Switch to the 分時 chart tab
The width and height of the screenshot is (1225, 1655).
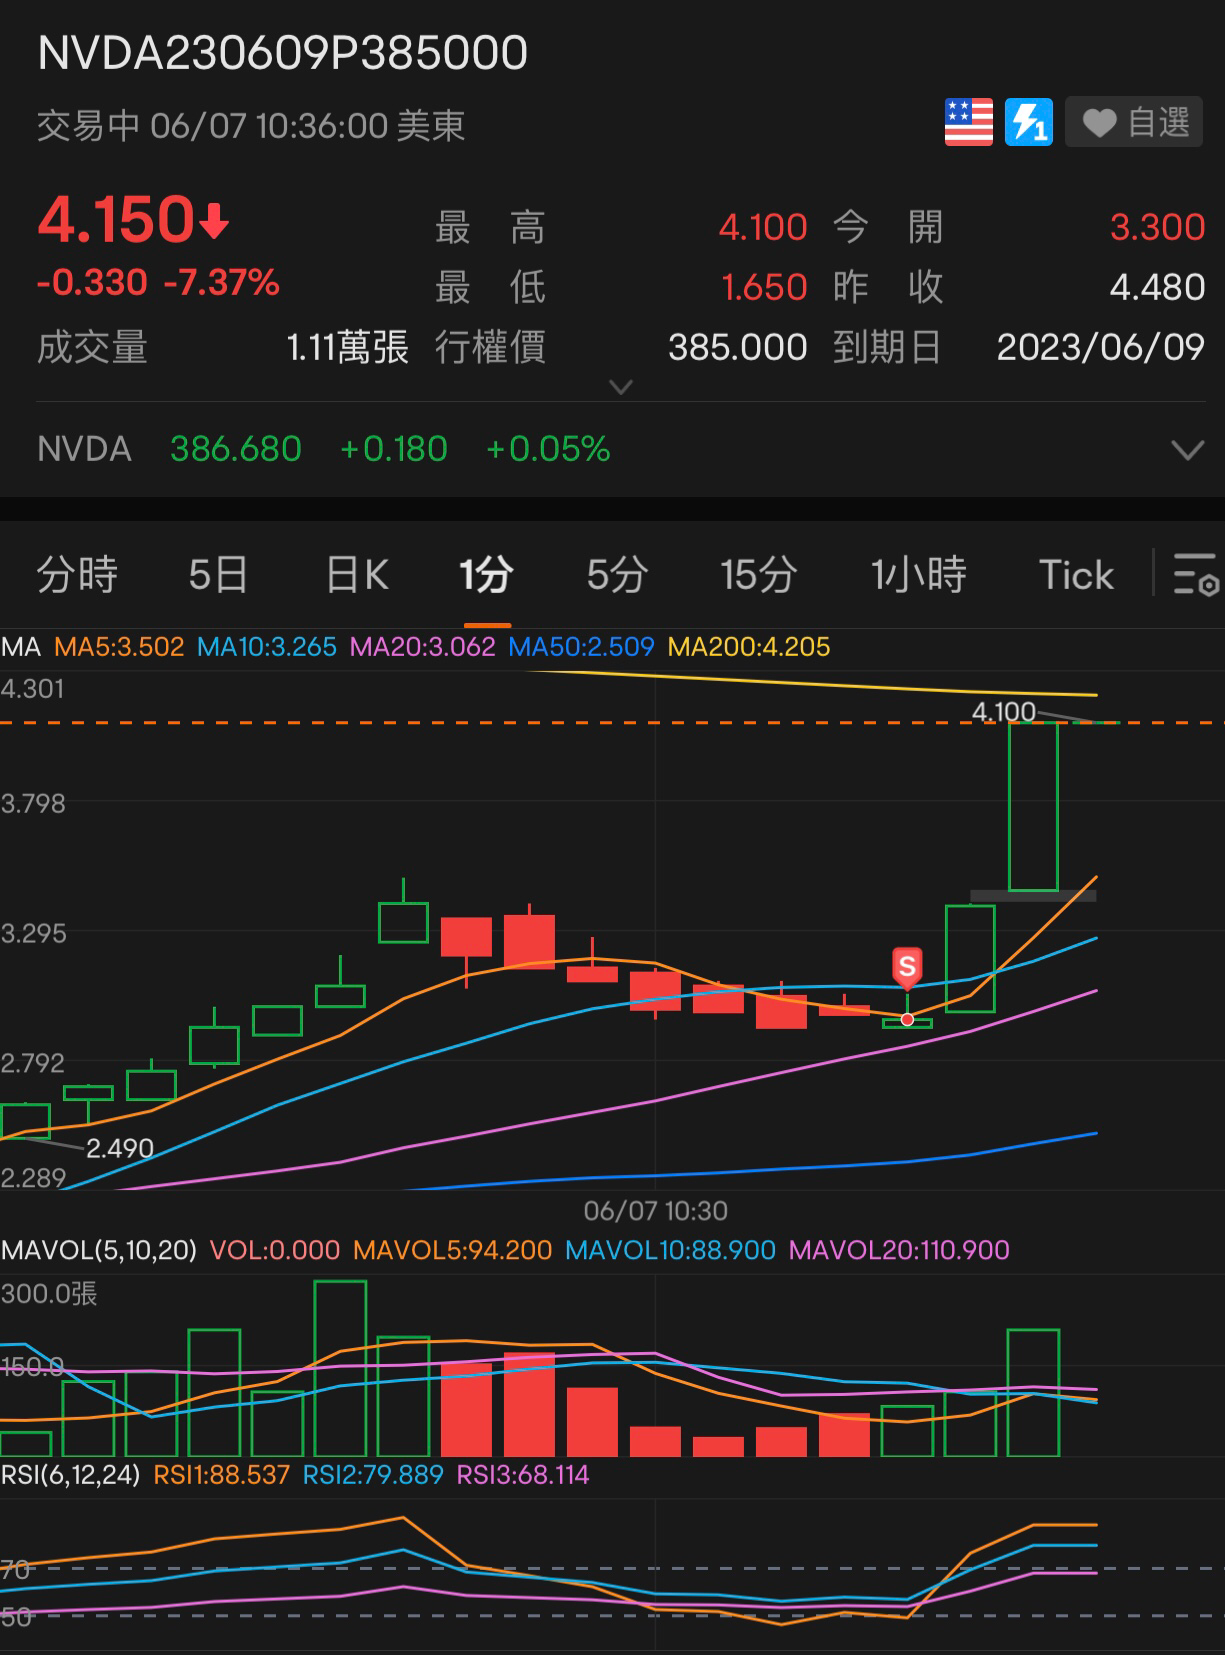click(77, 575)
